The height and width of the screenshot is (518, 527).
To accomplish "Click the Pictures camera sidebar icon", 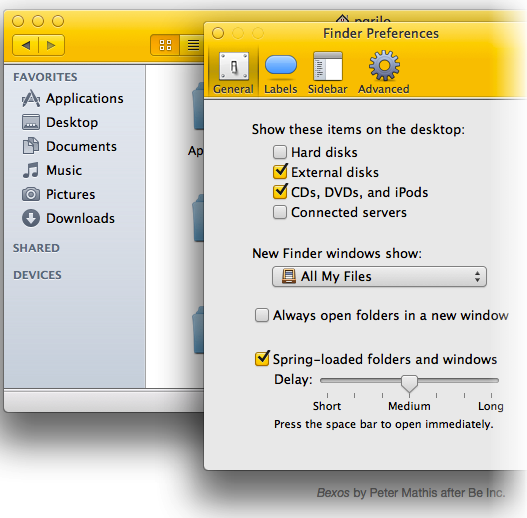I will click(31, 194).
